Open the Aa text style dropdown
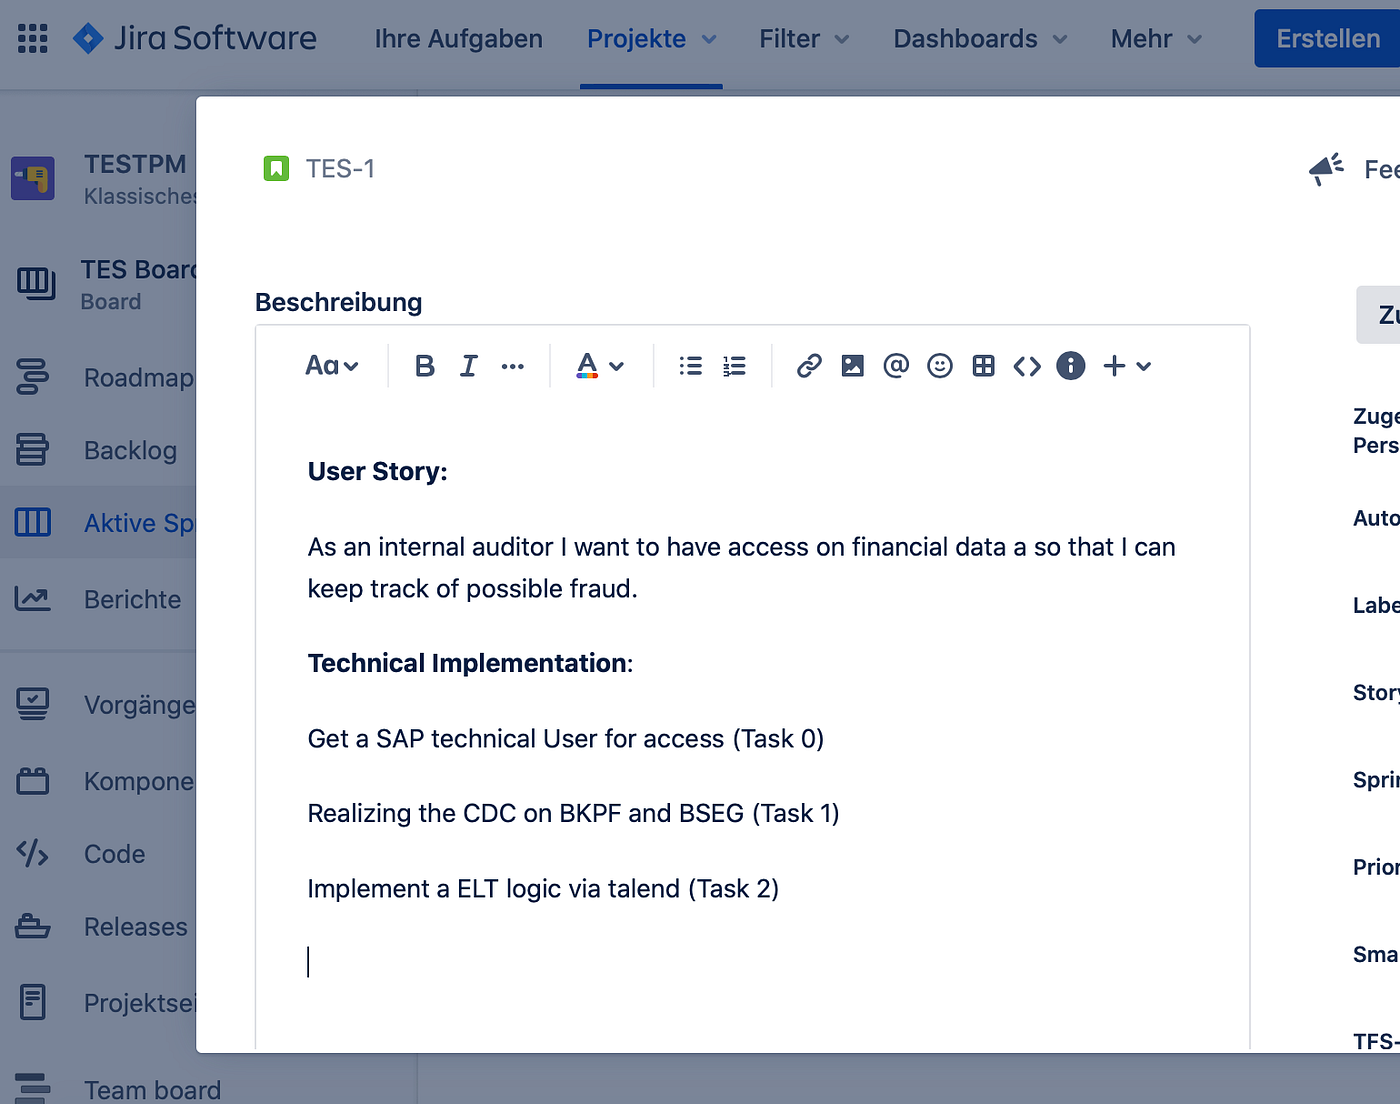This screenshot has height=1104, width=1400. click(x=331, y=366)
